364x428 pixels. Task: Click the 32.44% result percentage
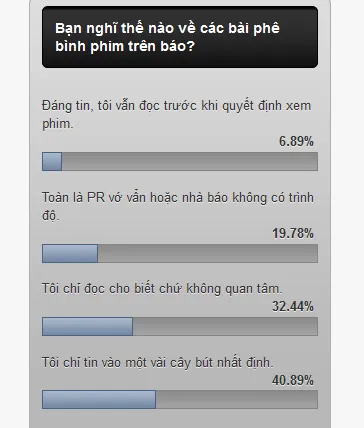coord(293,306)
